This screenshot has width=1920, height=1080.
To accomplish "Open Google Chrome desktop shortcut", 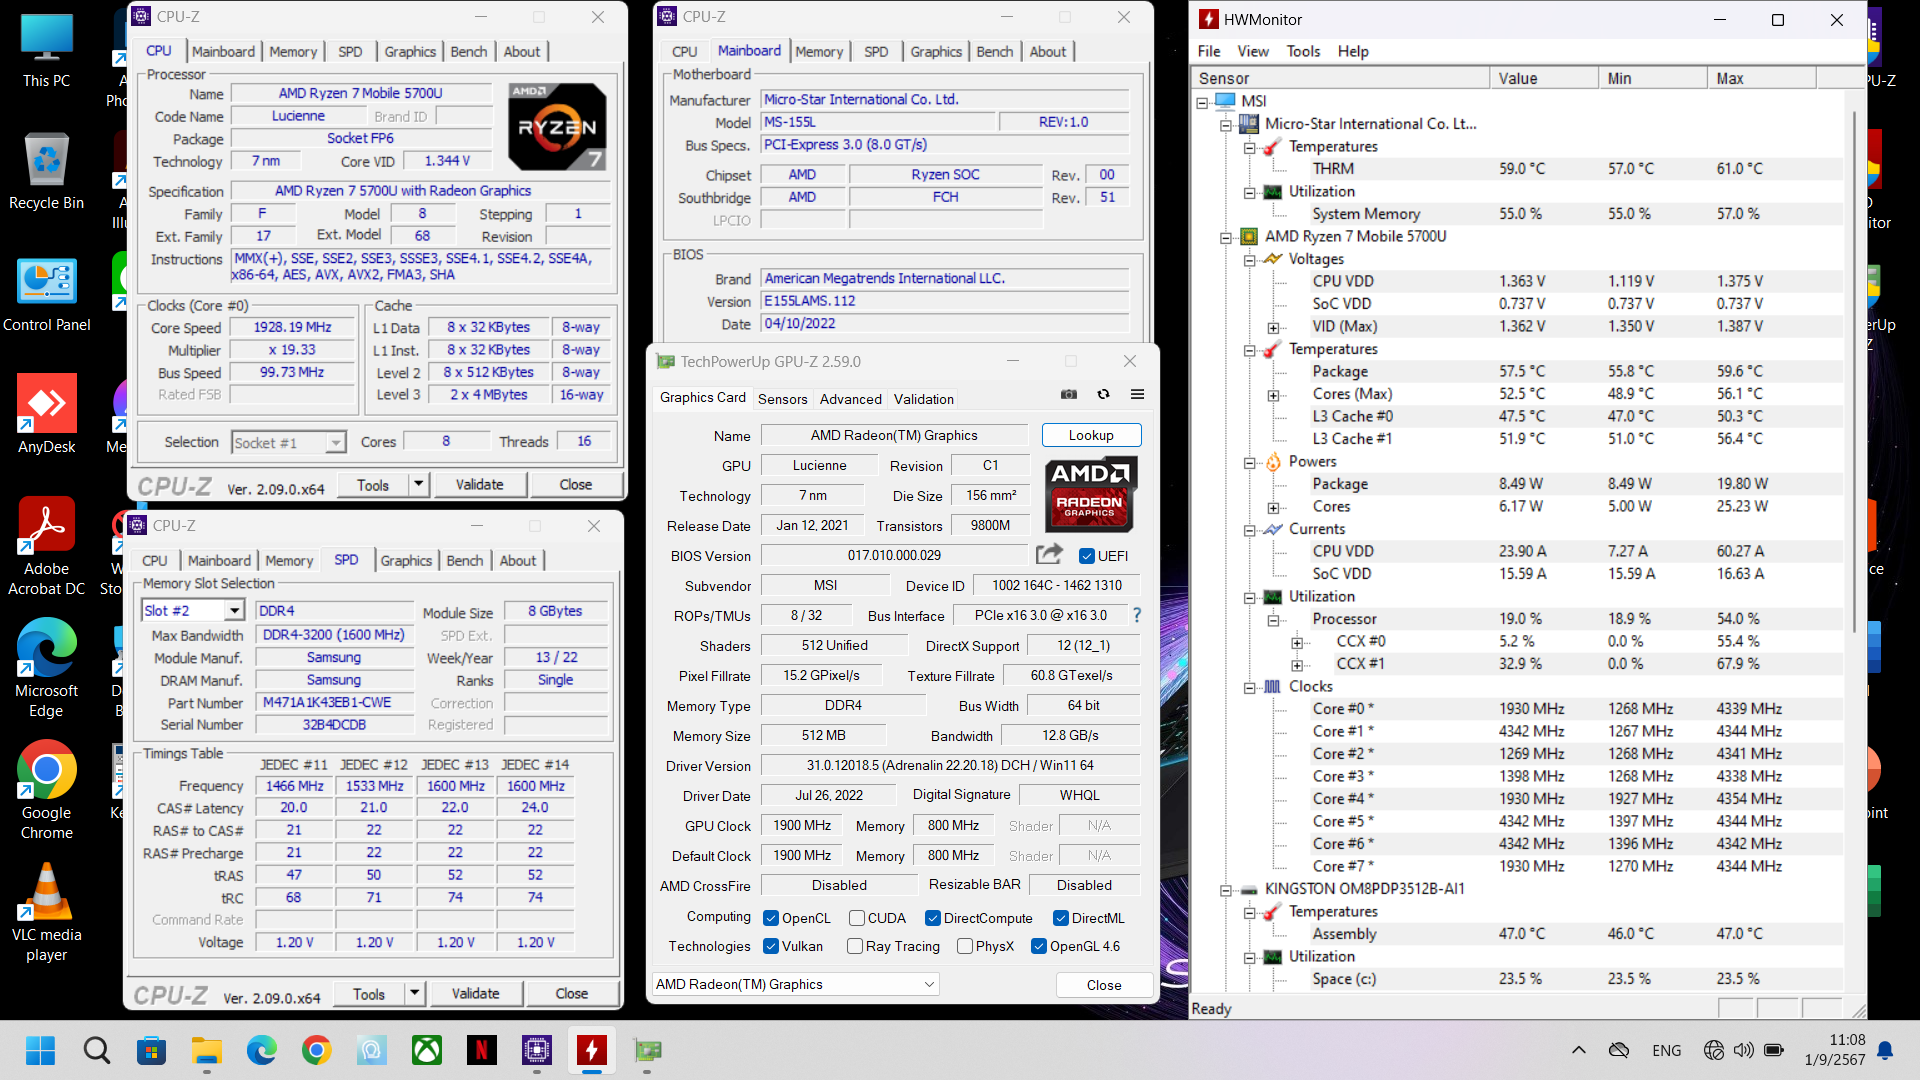I will point(46,791).
